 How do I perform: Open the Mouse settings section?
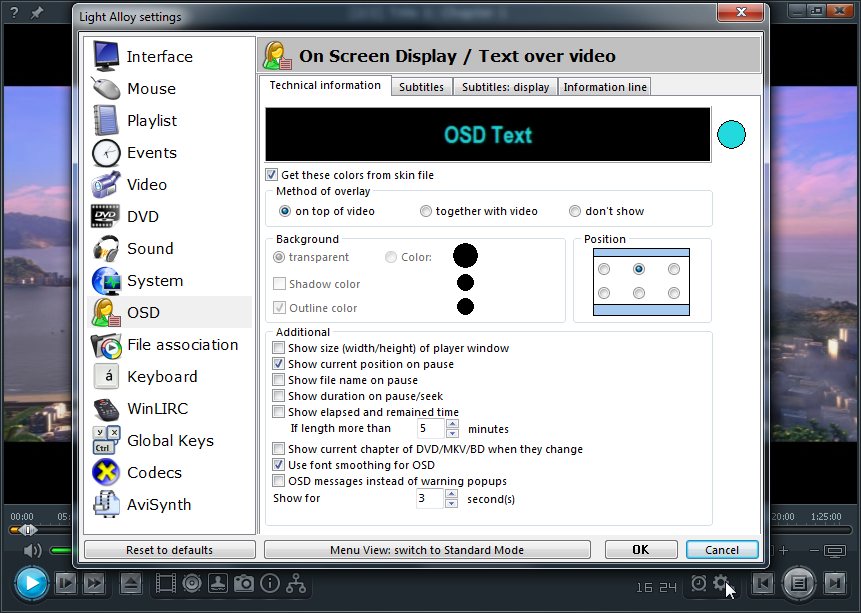pos(169,88)
